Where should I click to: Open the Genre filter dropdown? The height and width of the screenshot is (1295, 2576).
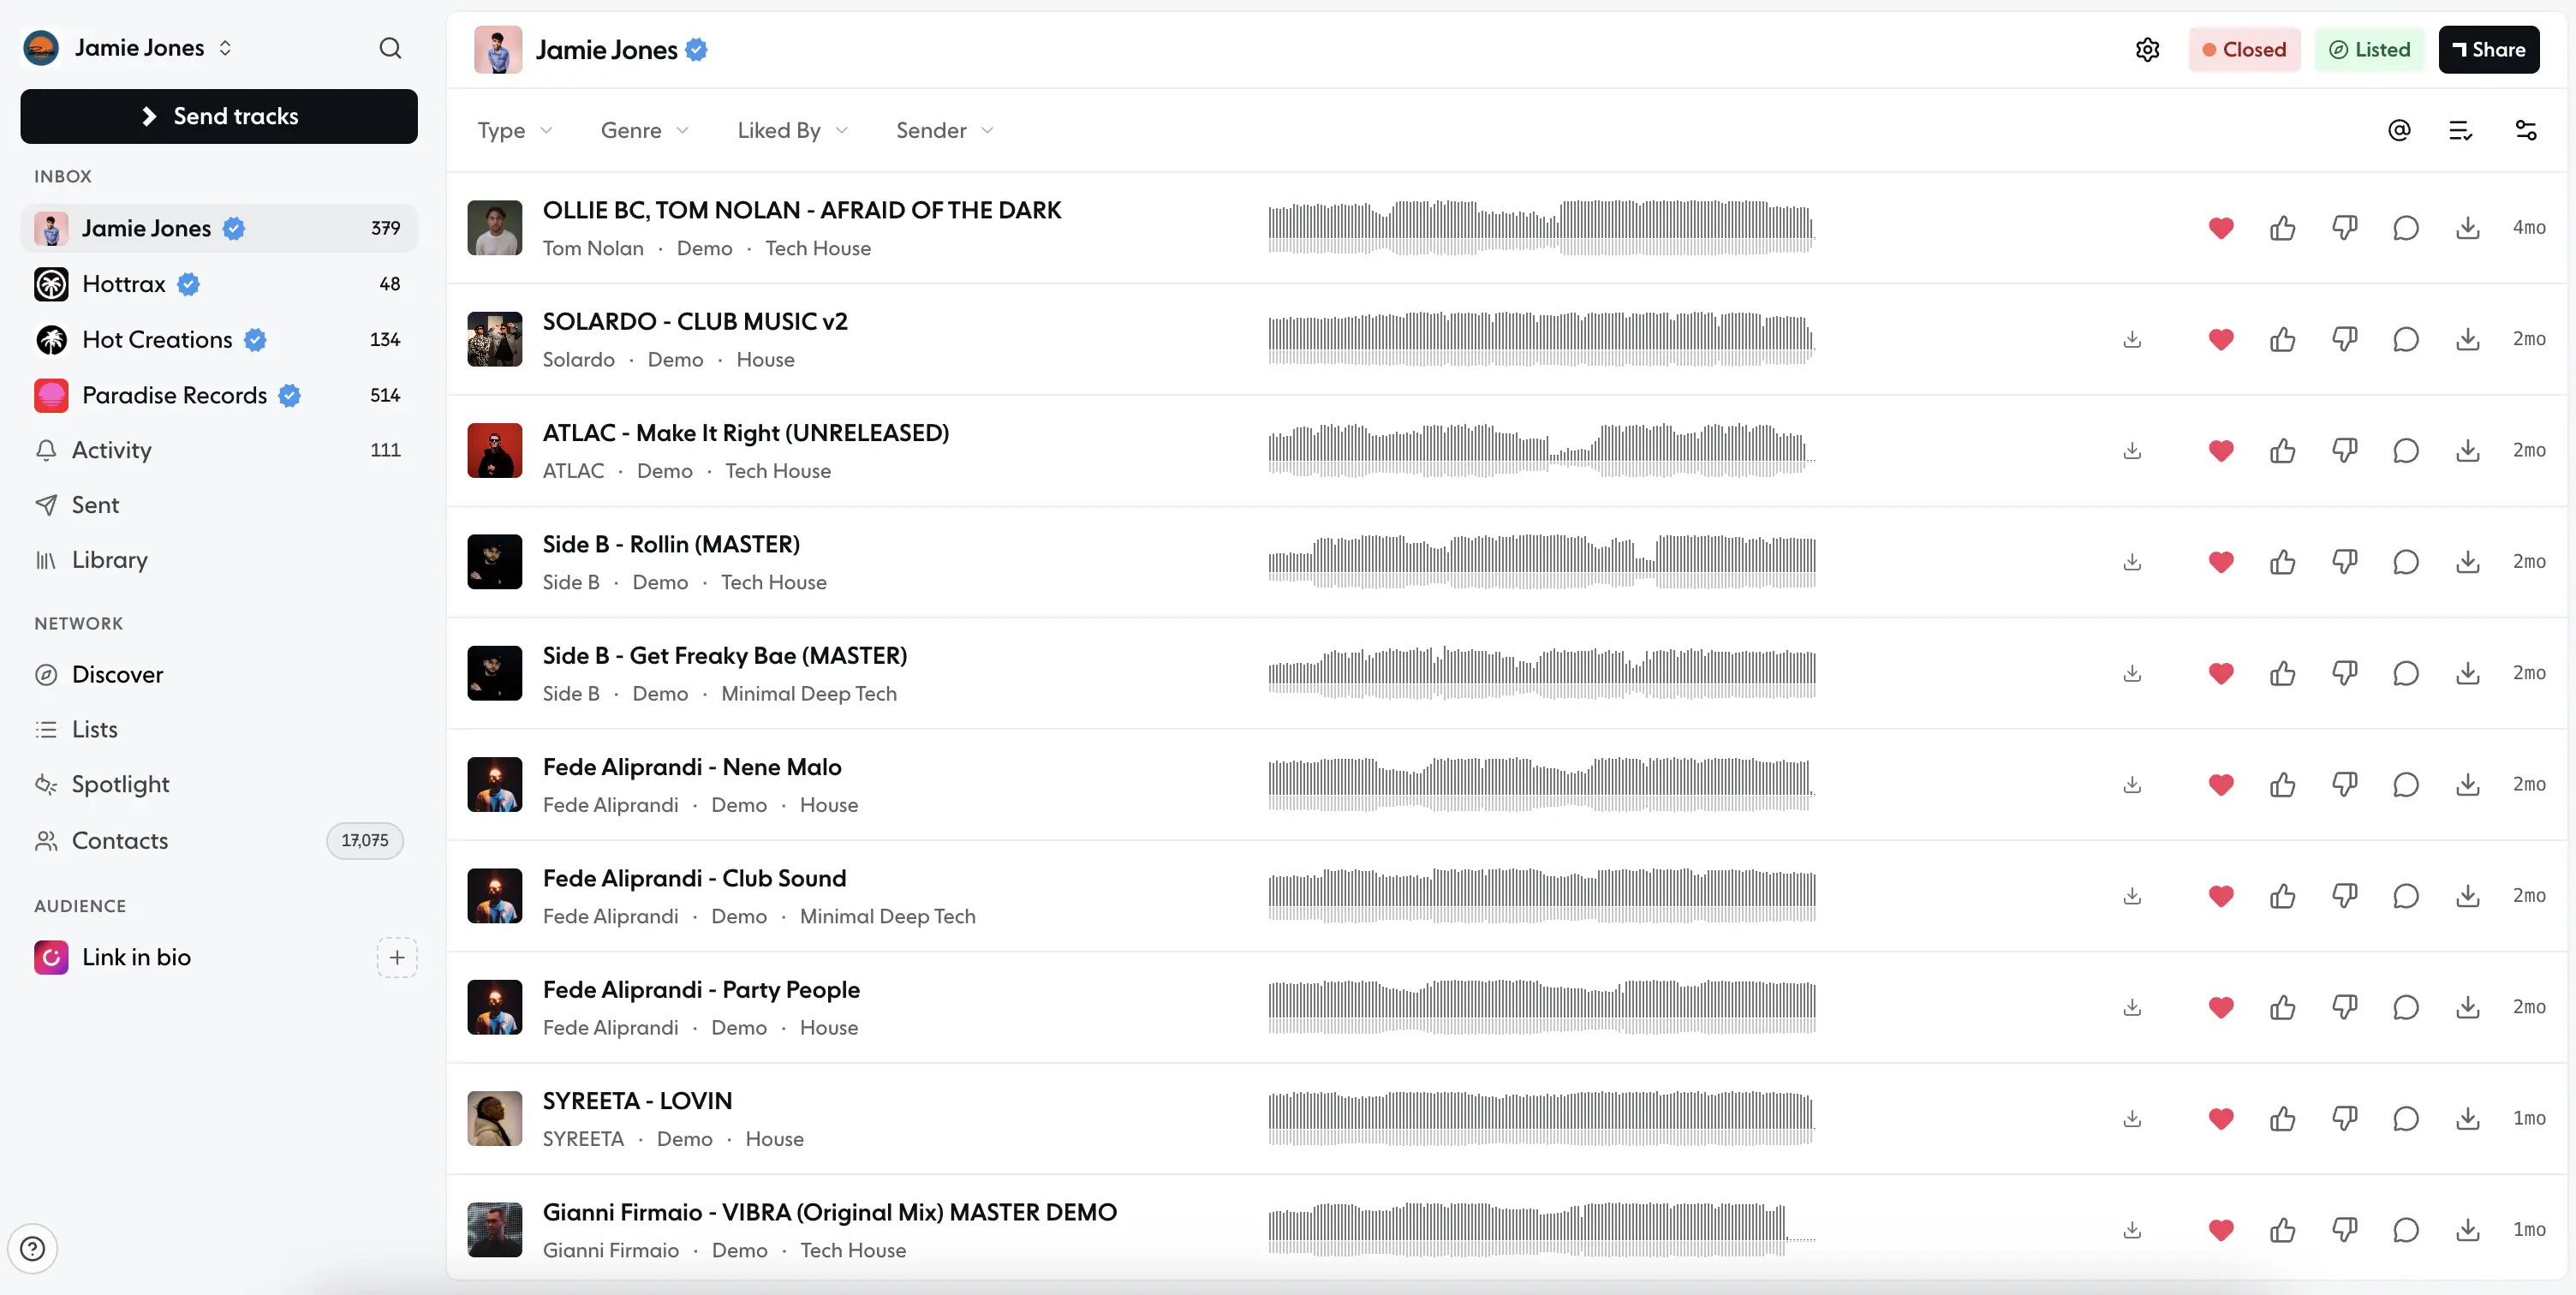pos(645,130)
